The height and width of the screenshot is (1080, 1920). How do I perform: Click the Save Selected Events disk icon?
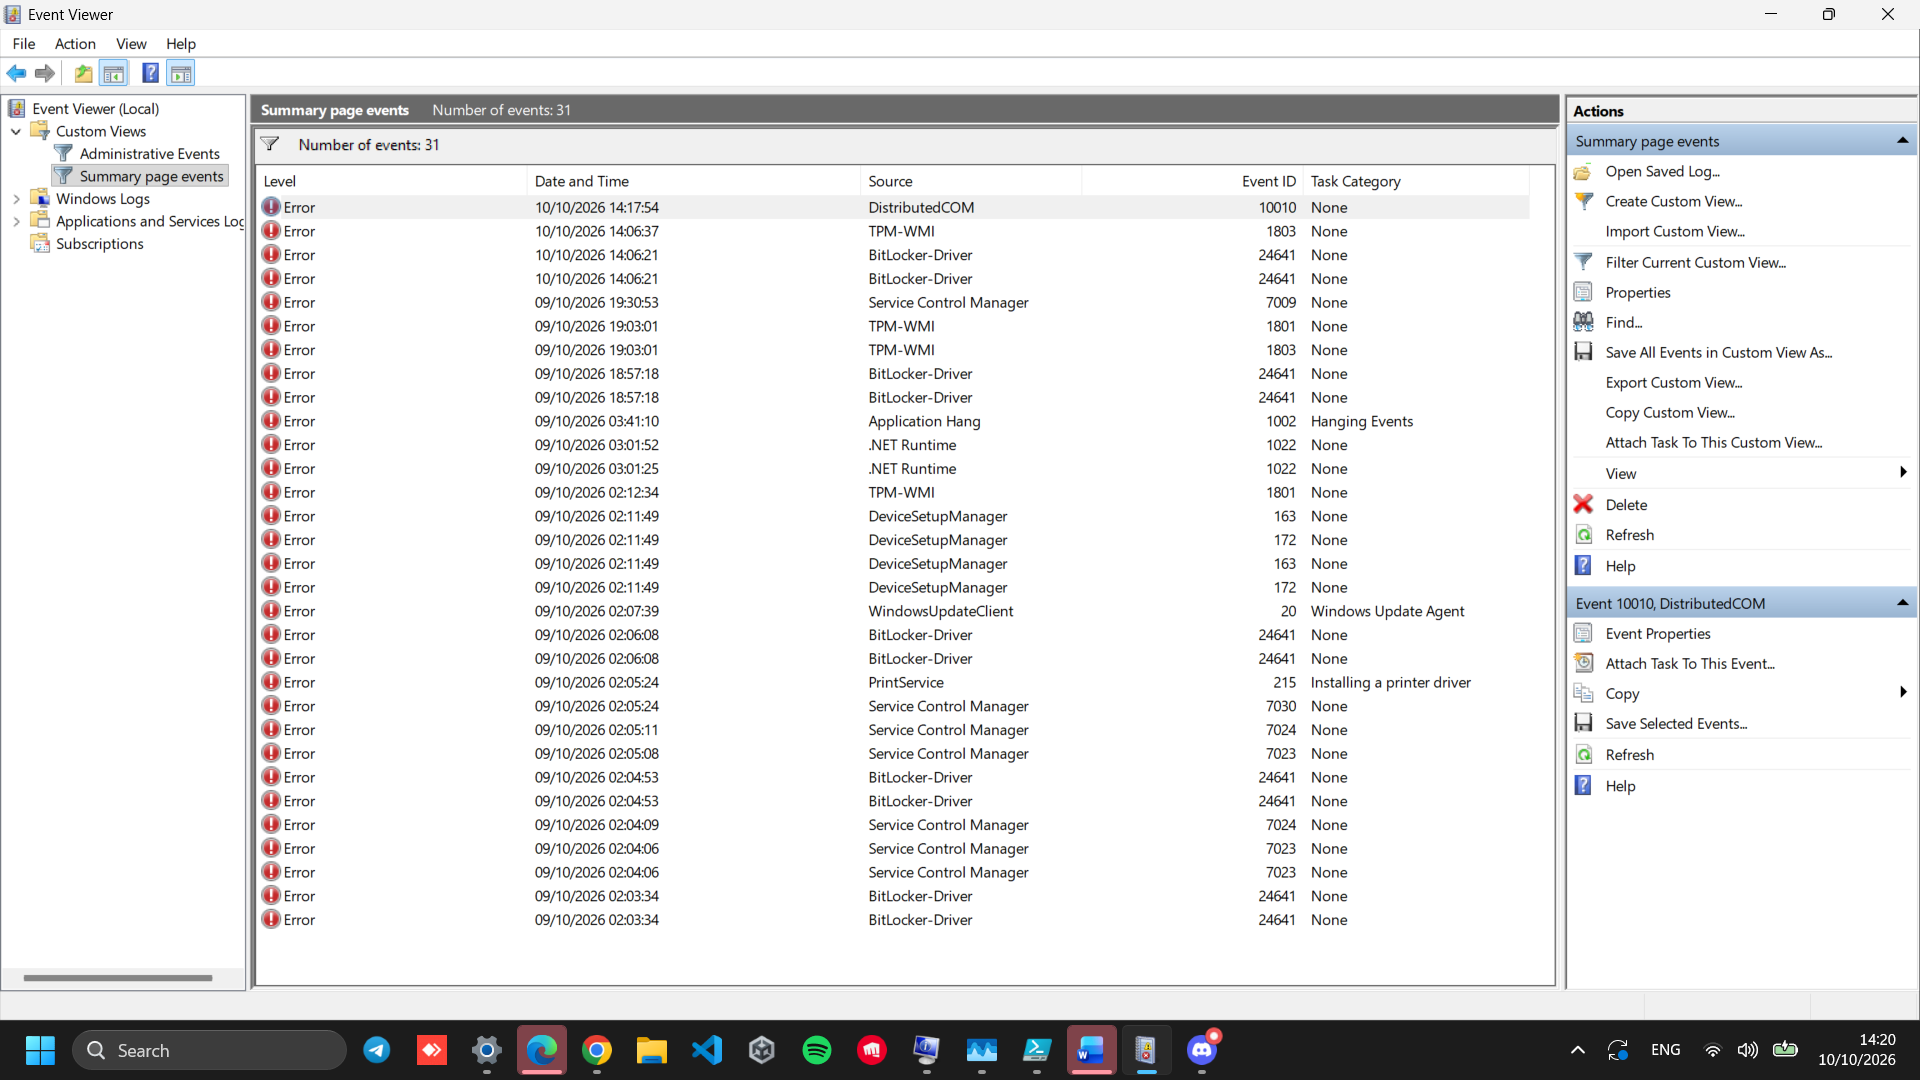tap(1584, 723)
